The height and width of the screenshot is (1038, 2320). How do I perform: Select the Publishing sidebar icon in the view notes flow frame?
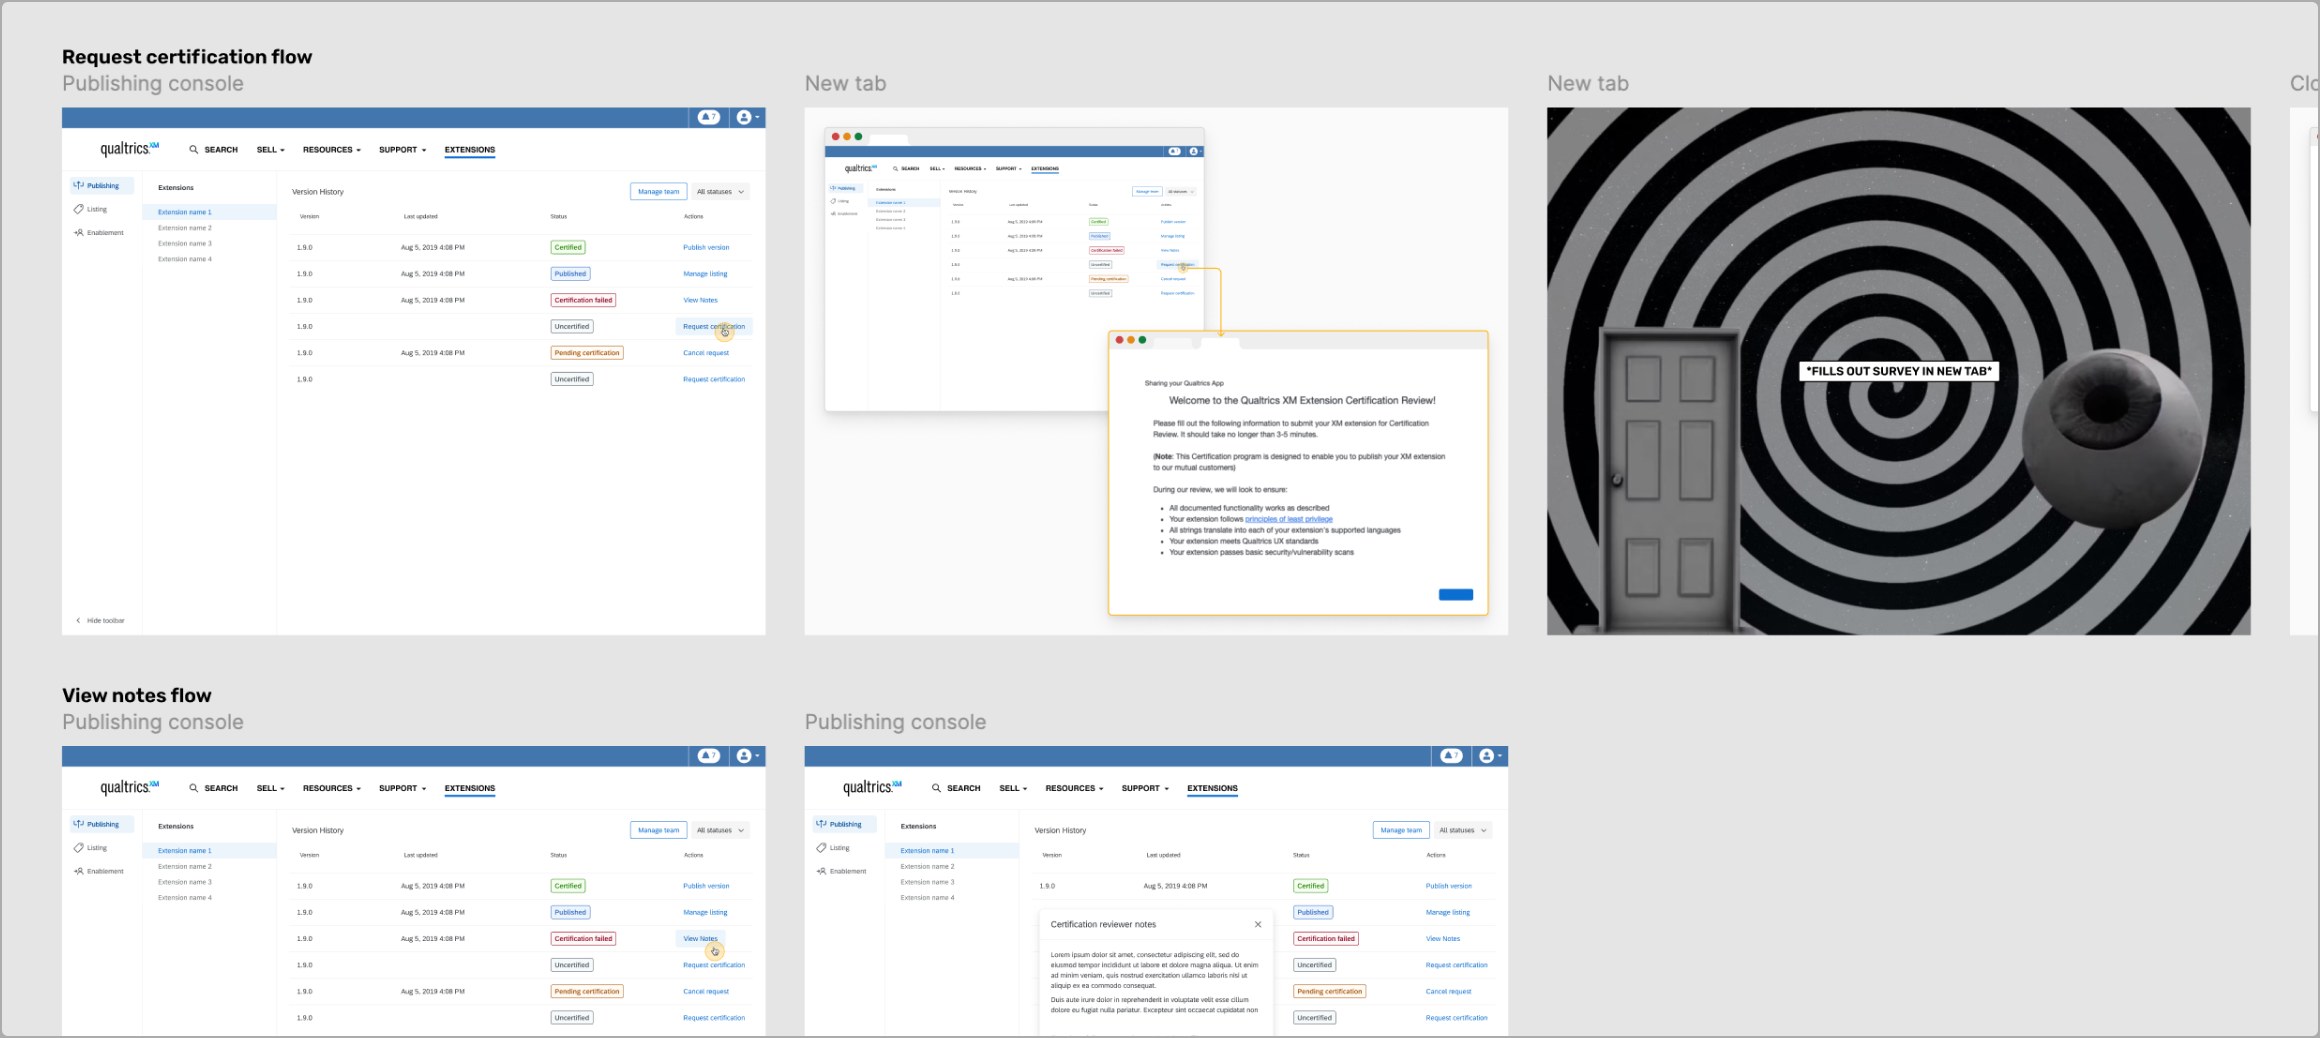coord(79,824)
